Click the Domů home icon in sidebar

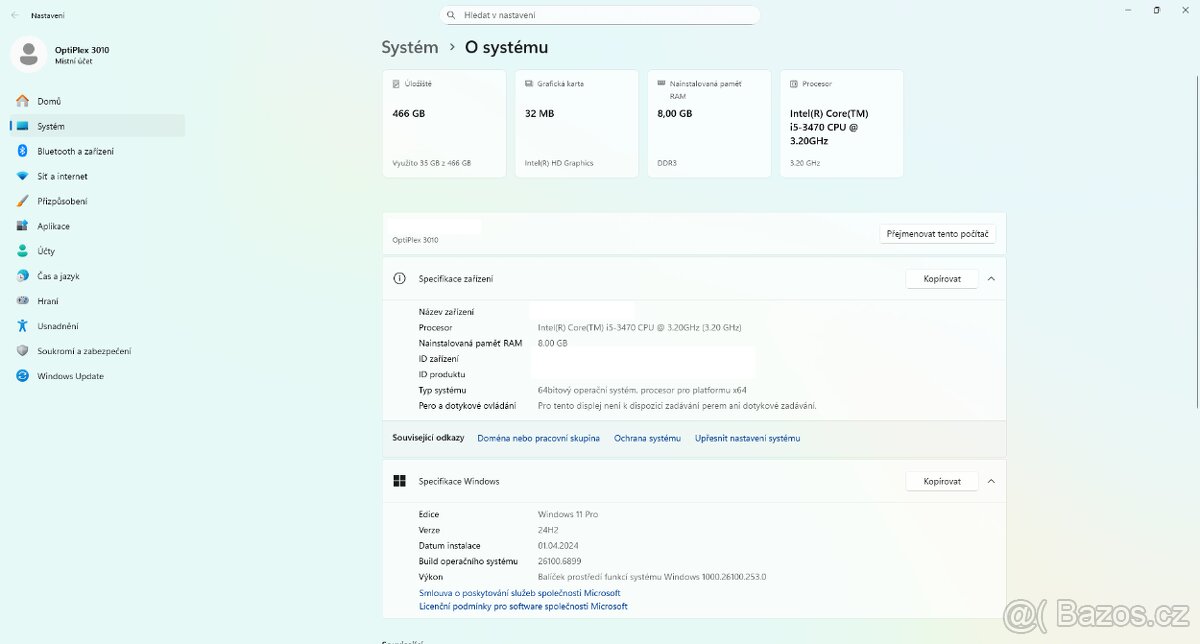22,101
